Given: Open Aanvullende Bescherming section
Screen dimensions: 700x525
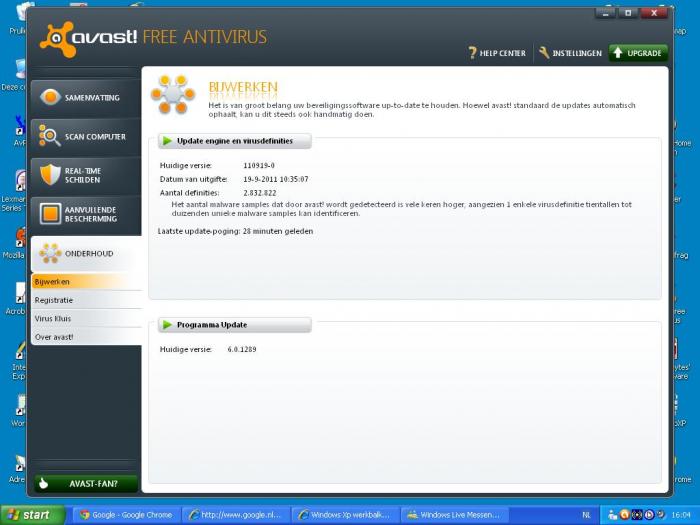Looking at the screenshot, I should (86, 214).
